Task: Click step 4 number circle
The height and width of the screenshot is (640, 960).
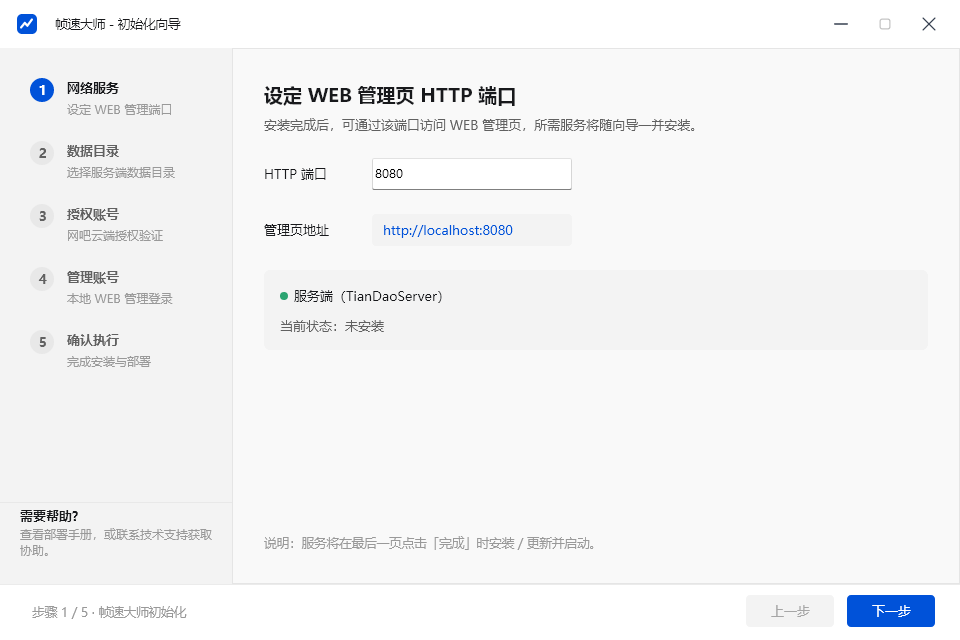Action: 42,279
